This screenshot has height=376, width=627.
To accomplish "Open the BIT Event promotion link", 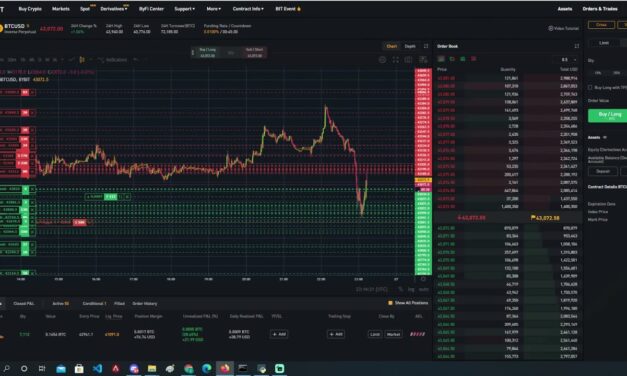I will coord(288,9).
